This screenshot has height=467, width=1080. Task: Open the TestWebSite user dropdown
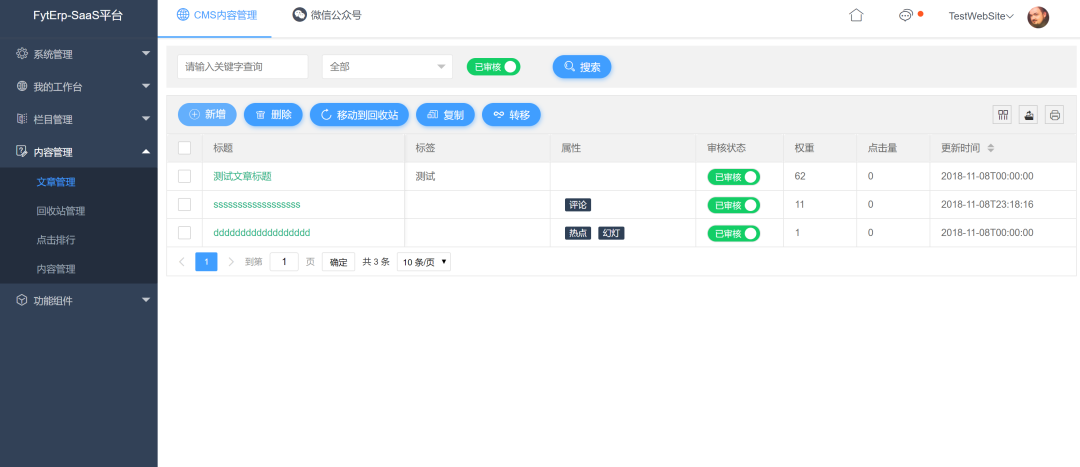point(980,16)
